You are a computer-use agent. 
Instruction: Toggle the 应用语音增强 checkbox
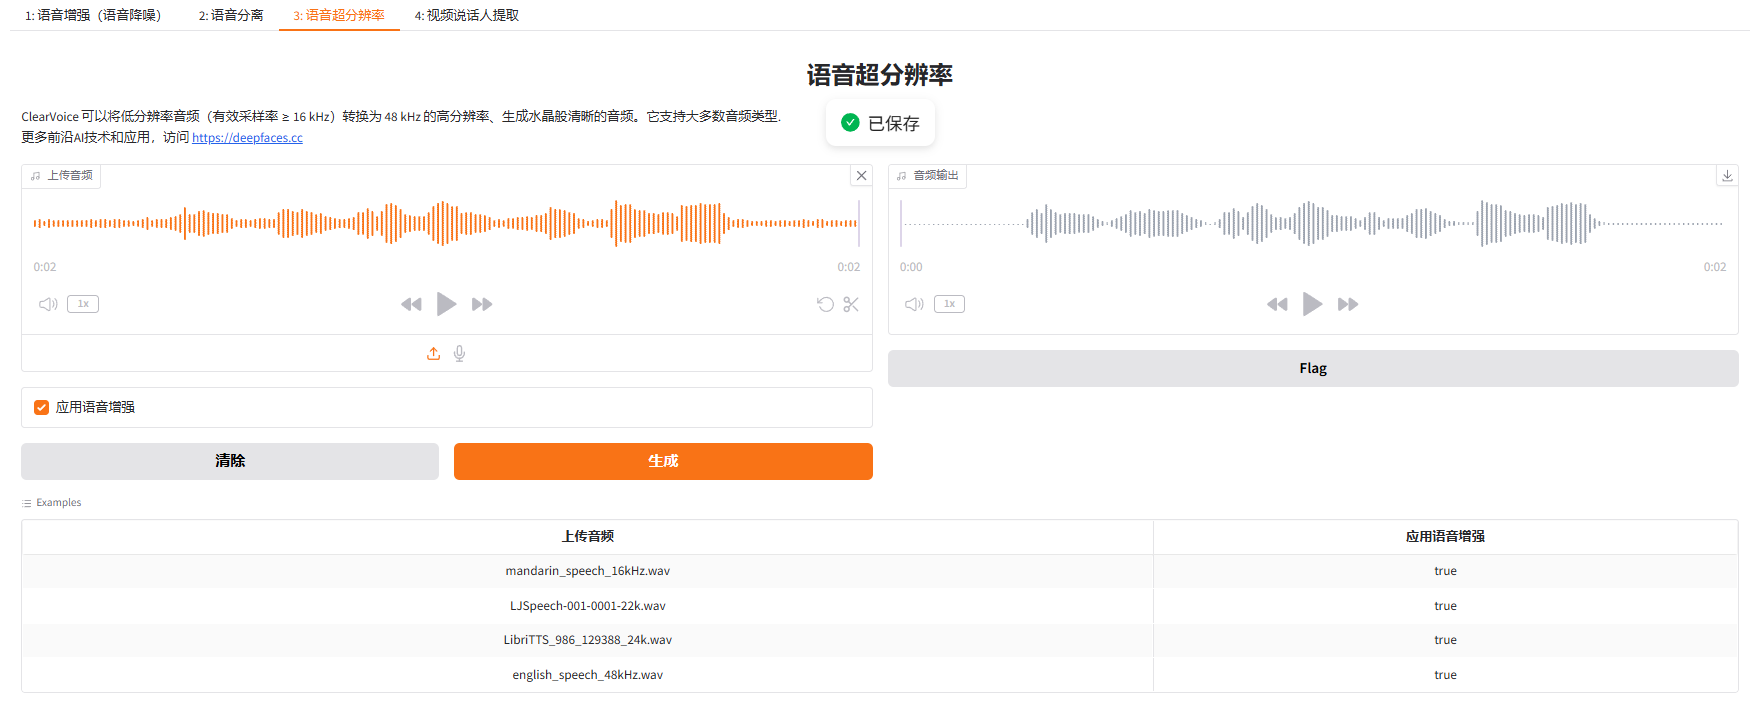42,407
